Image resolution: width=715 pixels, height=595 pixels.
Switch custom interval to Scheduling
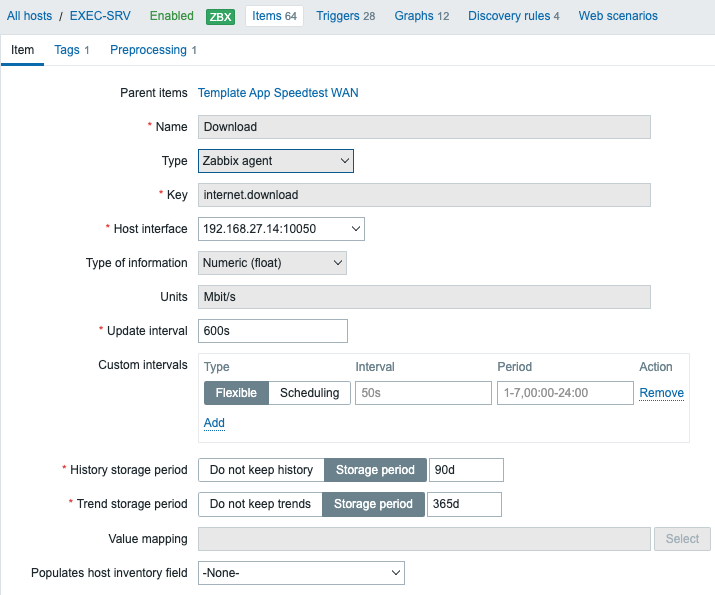coord(309,393)
